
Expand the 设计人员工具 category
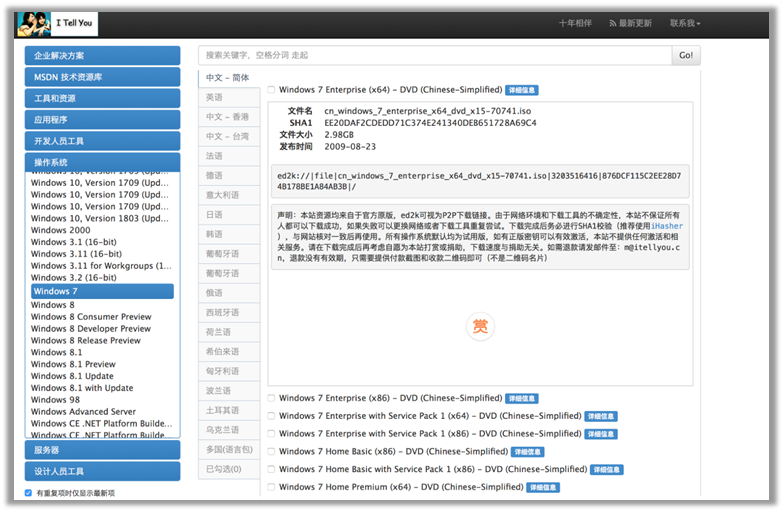pos(102,472)
